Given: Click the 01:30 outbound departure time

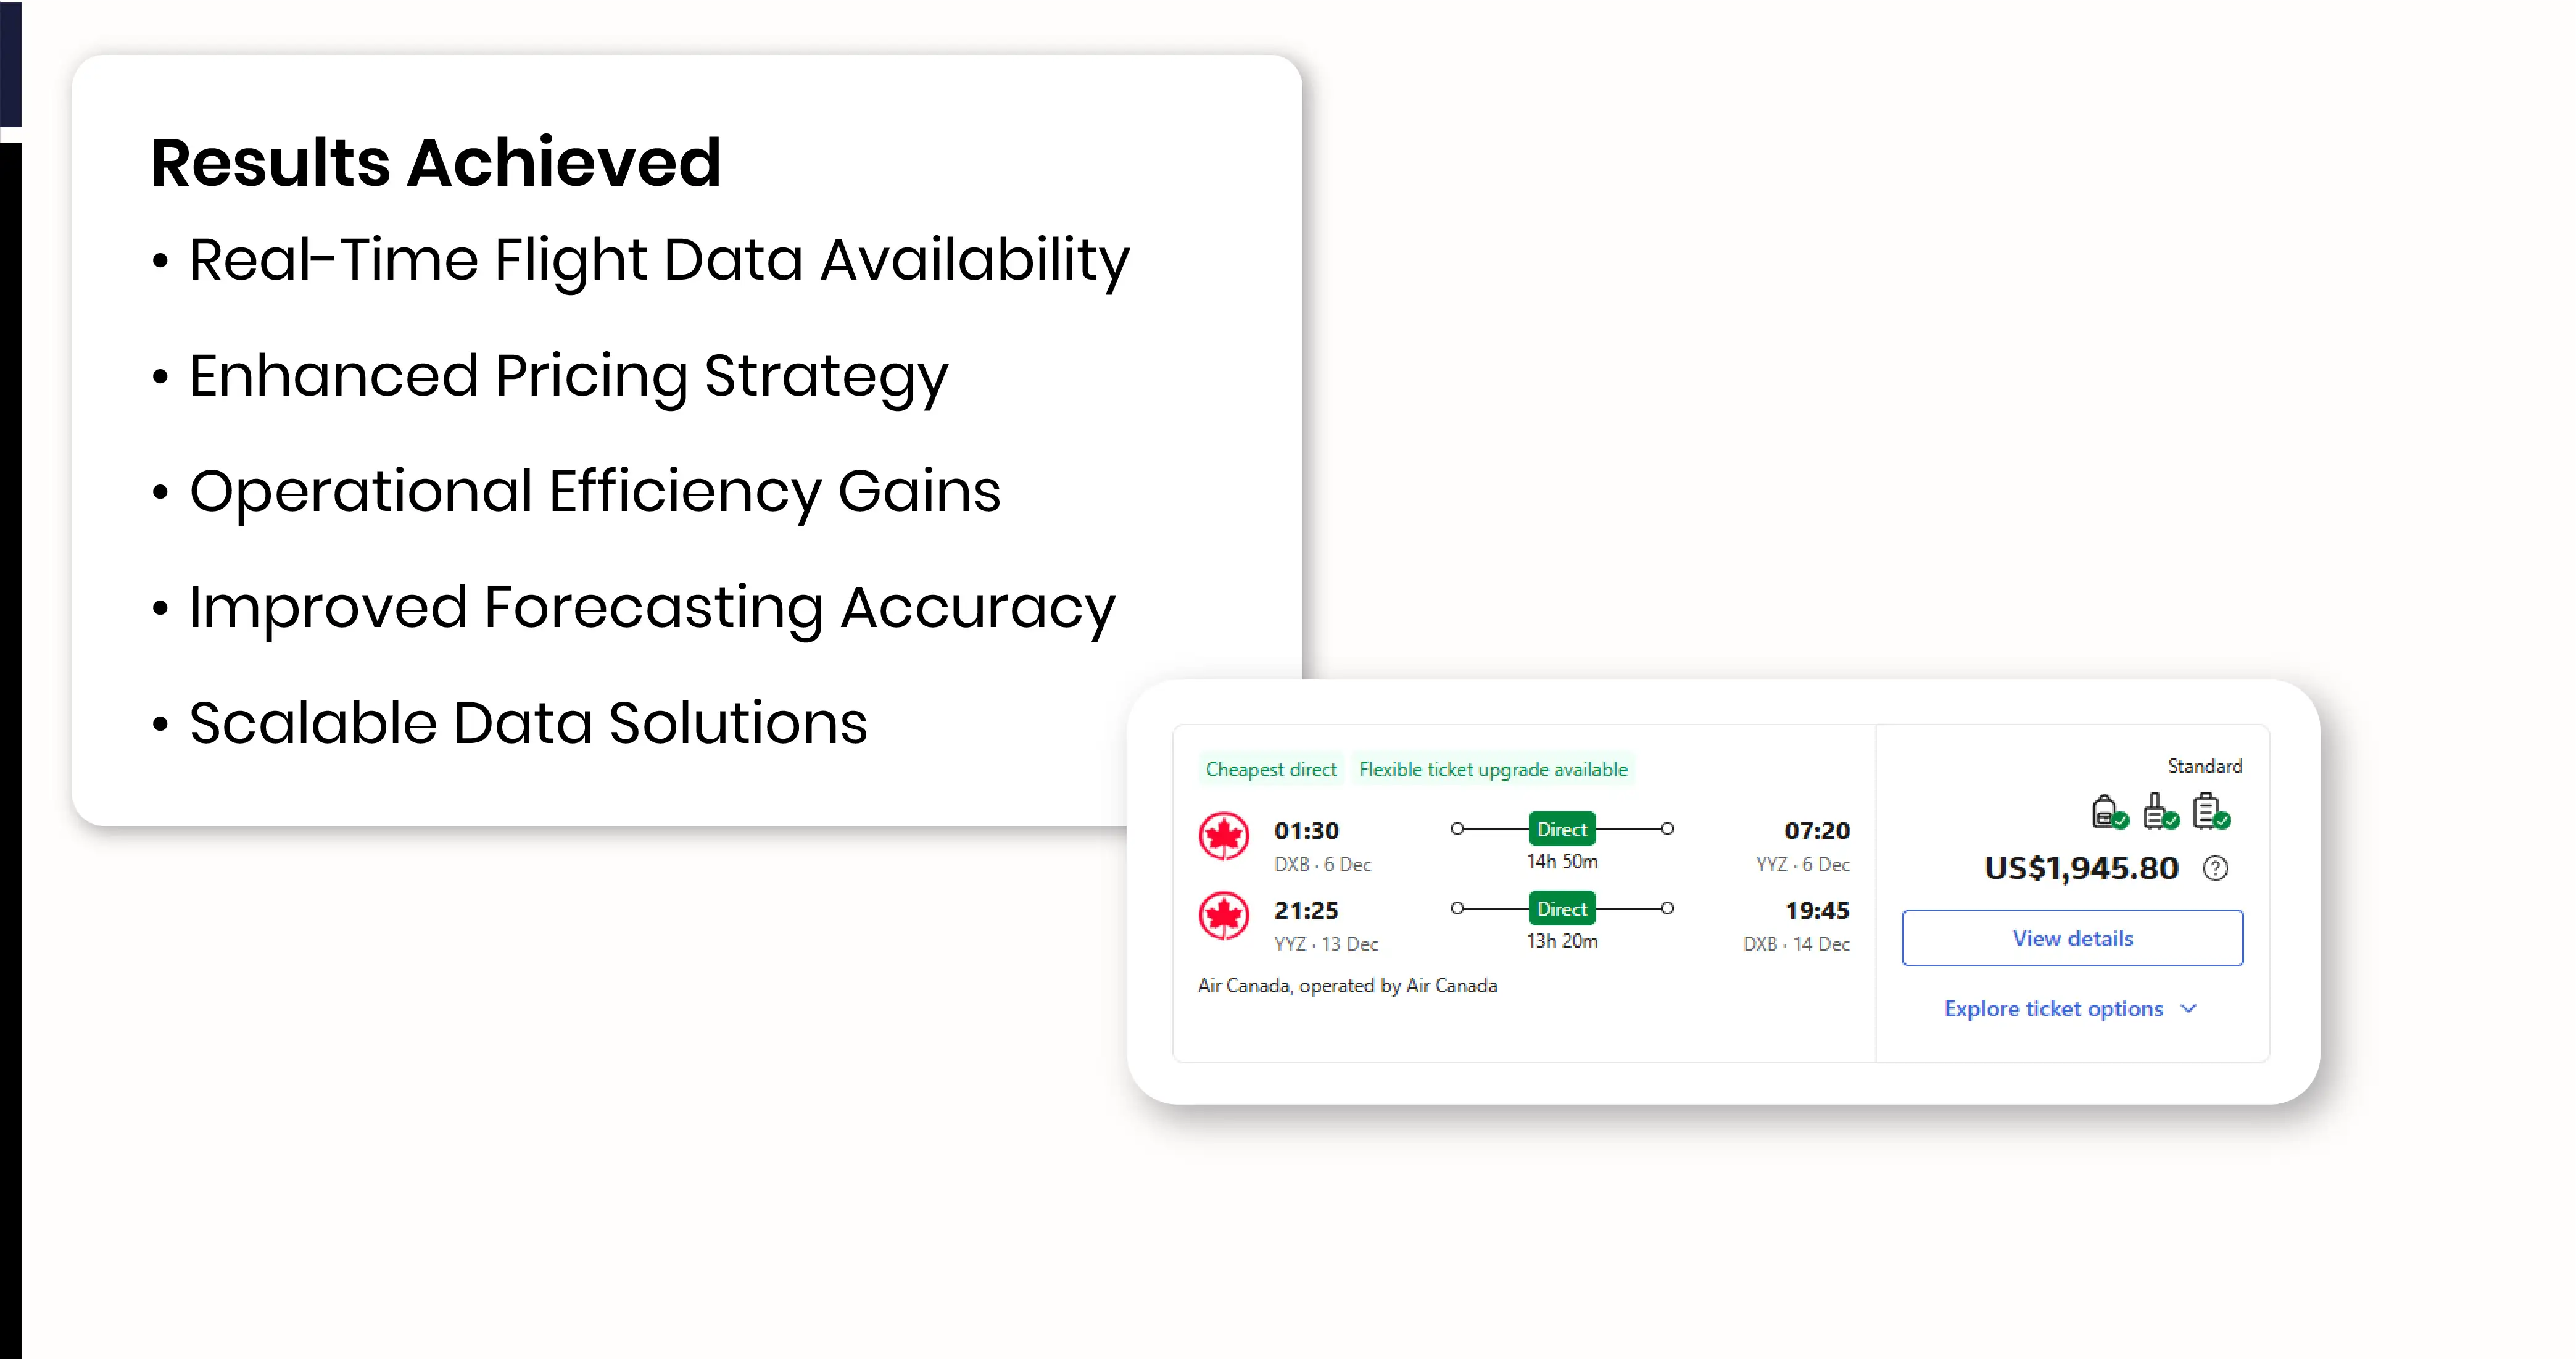Looking at the screenshot, I should (1306, 831).
